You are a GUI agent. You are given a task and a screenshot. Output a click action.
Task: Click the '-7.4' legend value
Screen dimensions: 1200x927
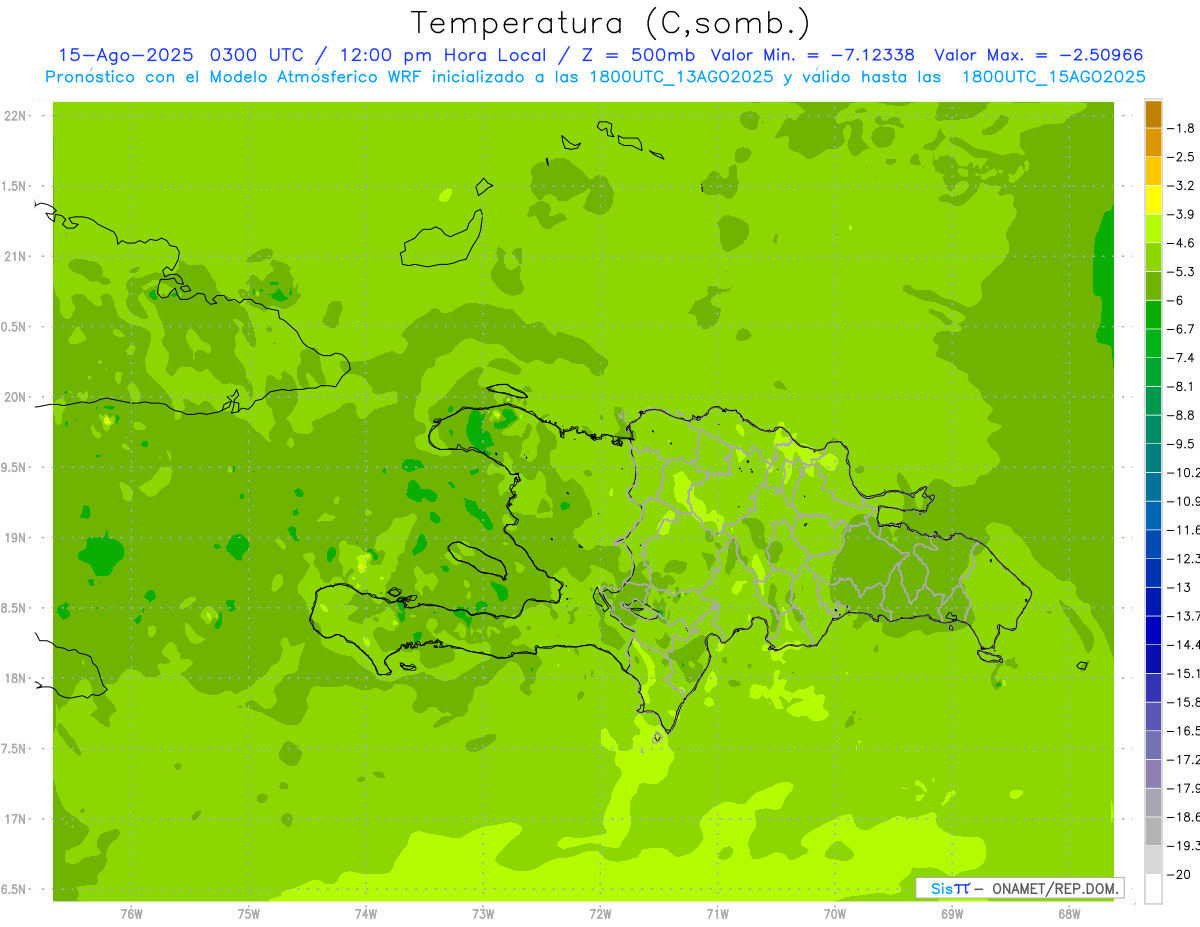(x=1183, y=358)
